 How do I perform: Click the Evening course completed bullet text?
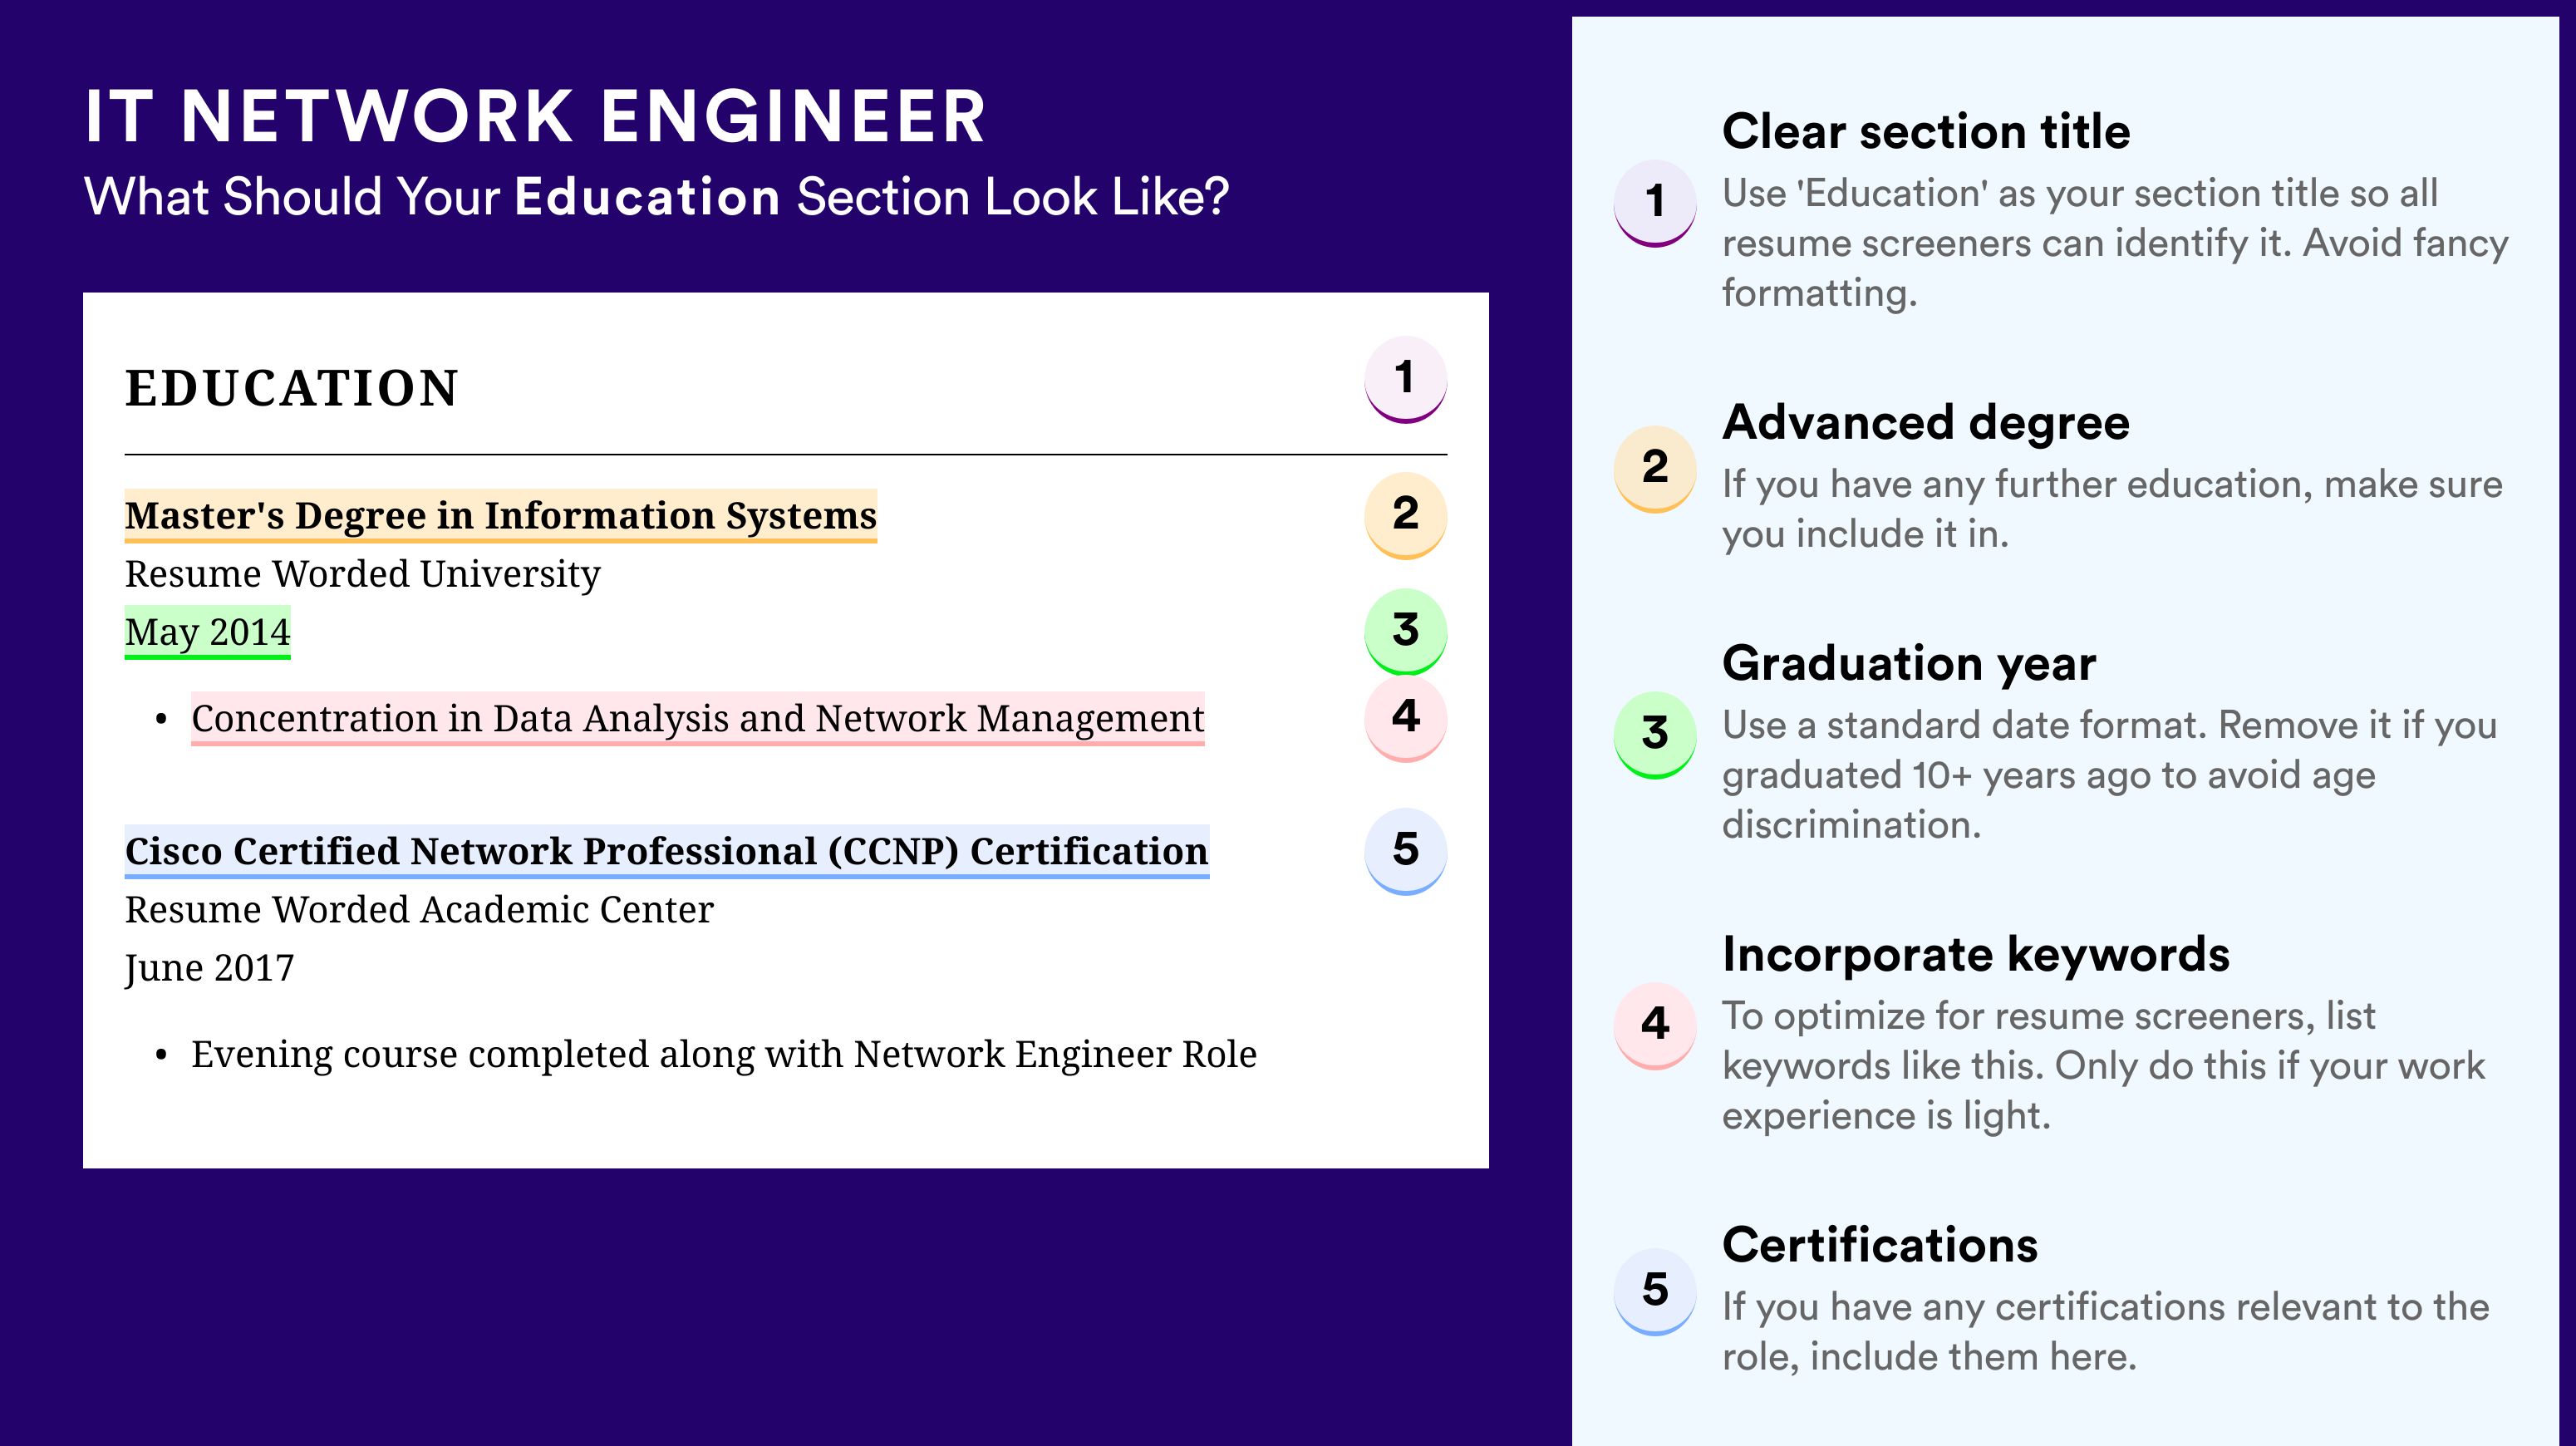point(724,1055)
